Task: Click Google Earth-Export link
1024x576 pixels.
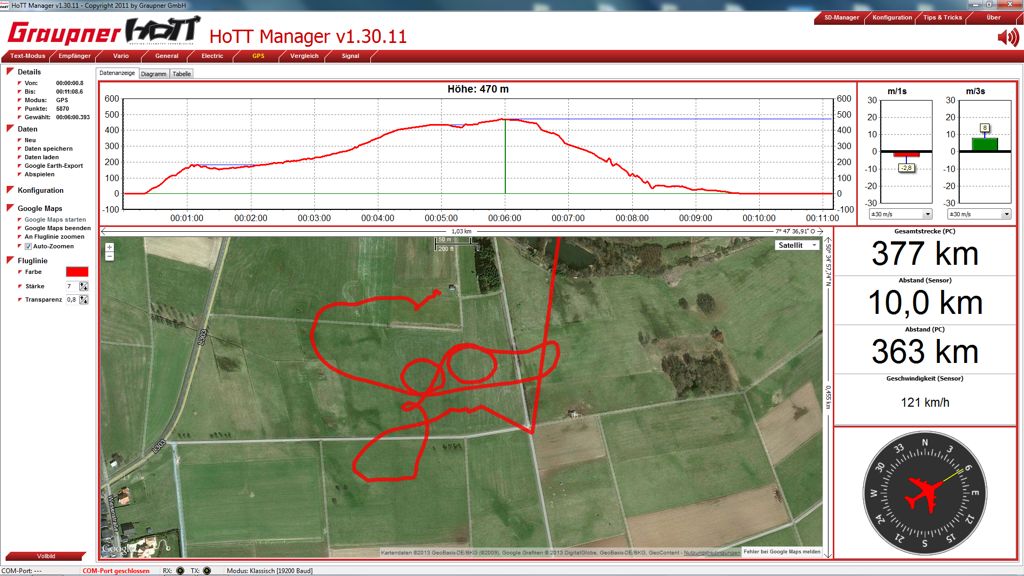Action: point(54,165)
